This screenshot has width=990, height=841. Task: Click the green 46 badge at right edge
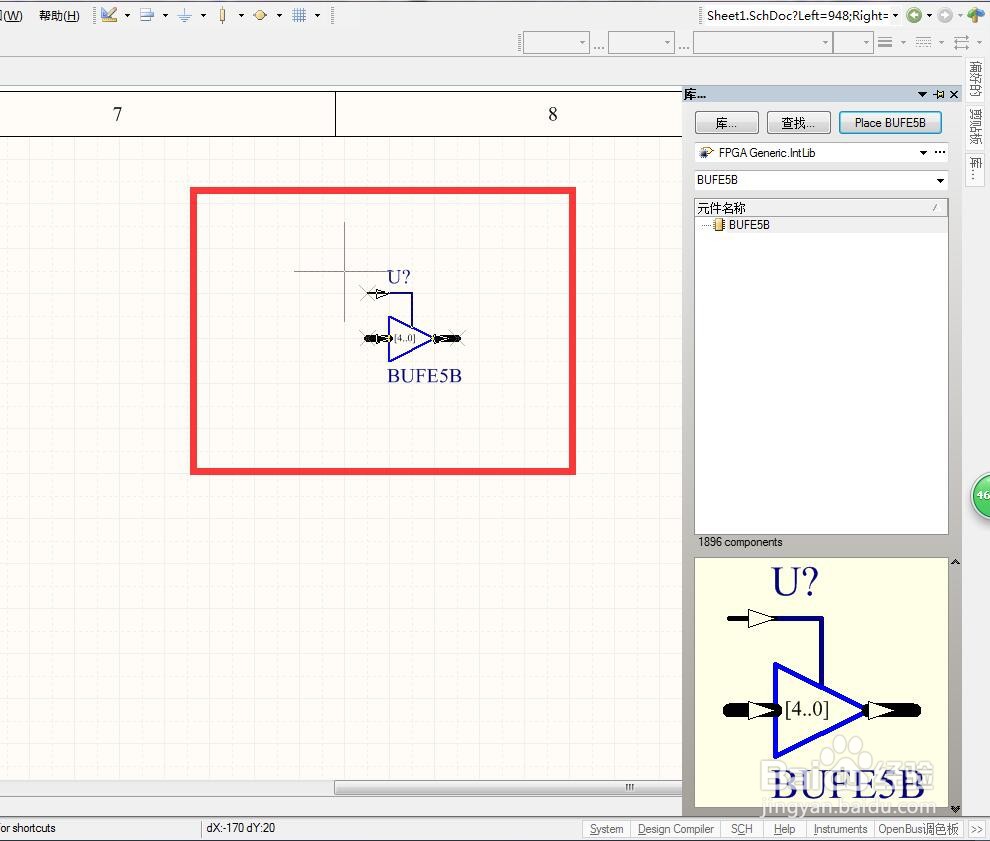(x=981, y=495)
